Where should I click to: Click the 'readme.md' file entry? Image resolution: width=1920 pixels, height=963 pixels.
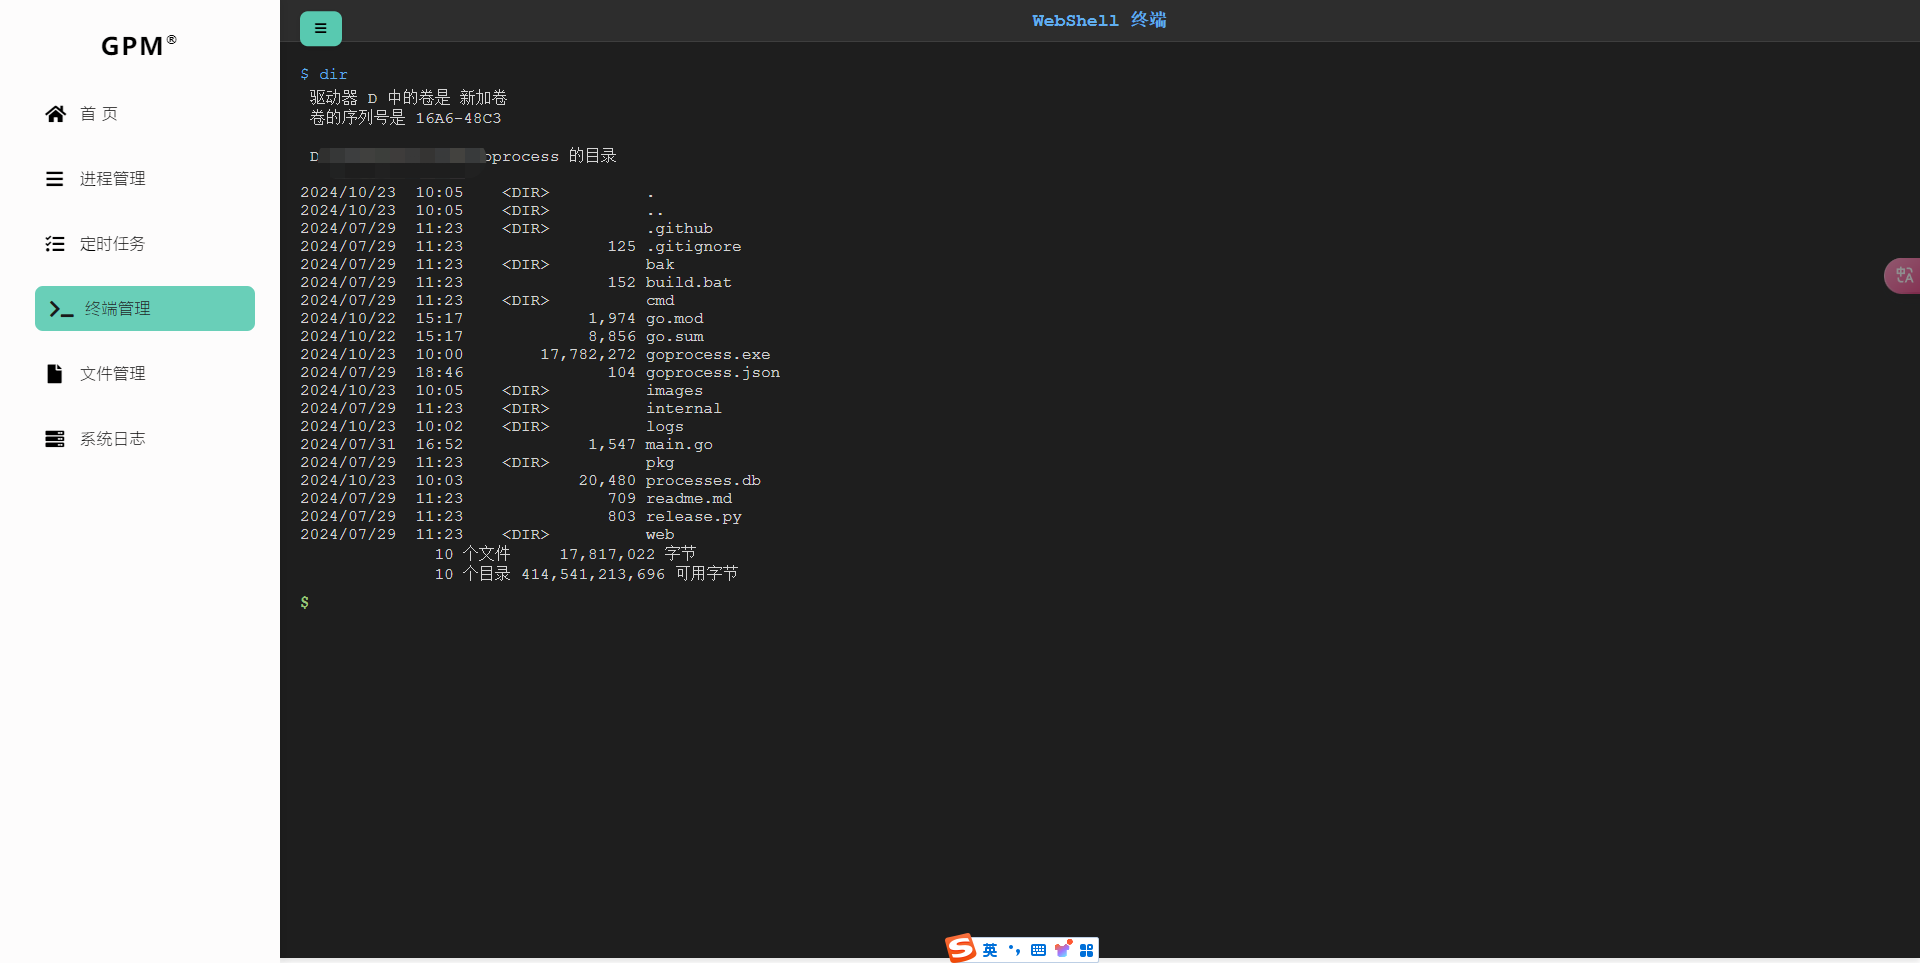click(x=689, y=499)
